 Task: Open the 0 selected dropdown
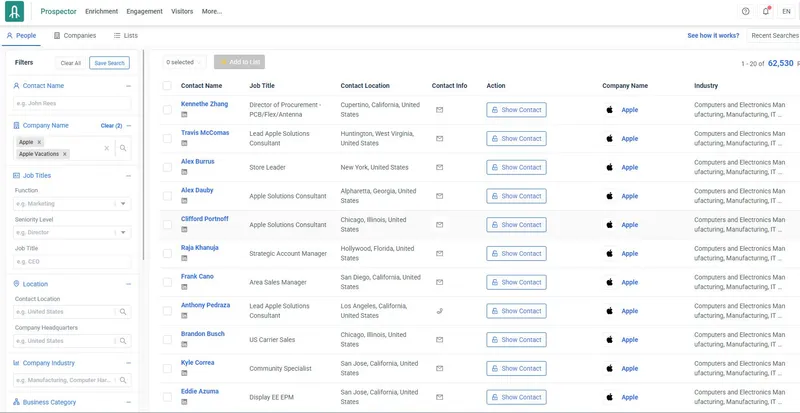(185, 62)
